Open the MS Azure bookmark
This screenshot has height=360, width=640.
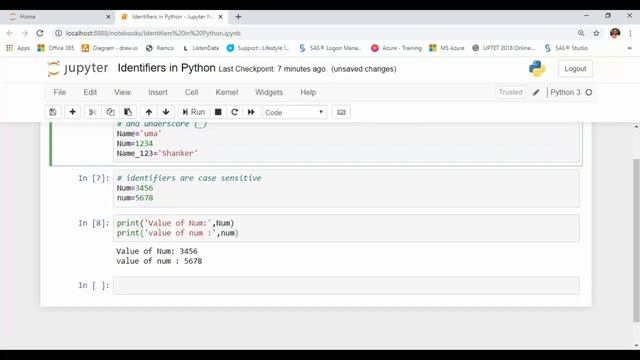447,48
